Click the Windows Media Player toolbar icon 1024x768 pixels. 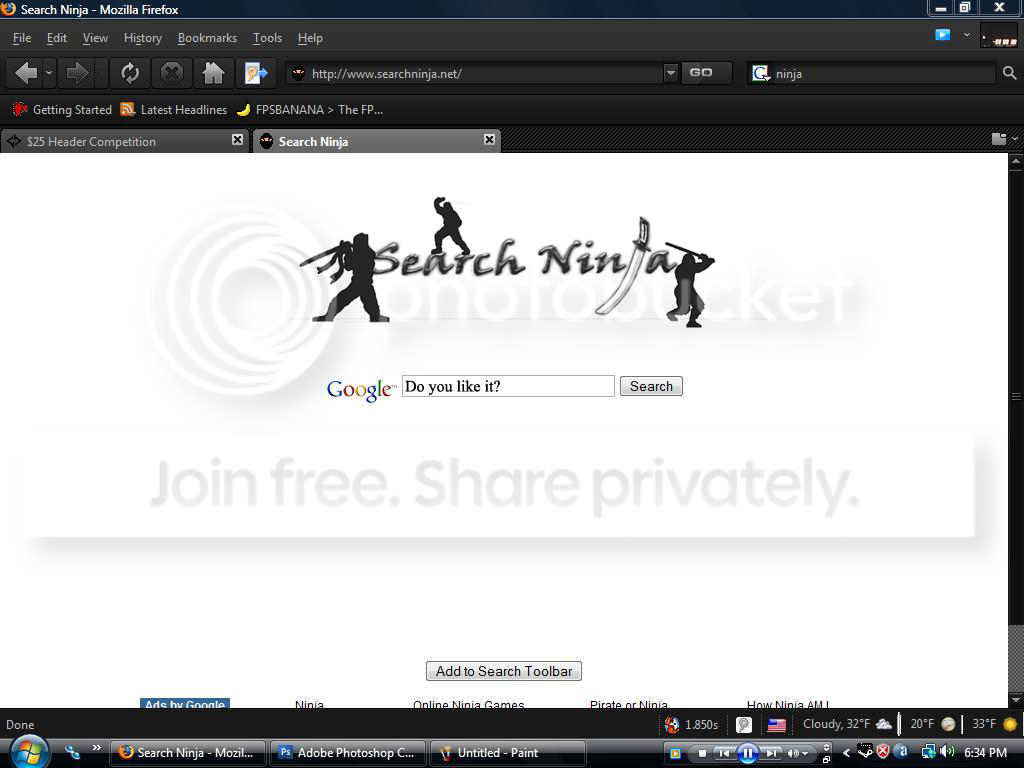(675, 754)
